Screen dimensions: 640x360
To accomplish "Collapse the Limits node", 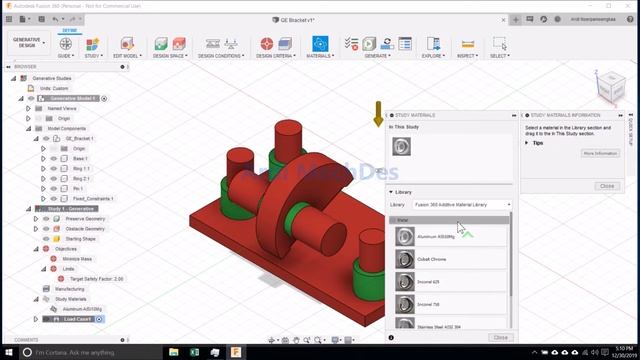I will coord(43,269).
